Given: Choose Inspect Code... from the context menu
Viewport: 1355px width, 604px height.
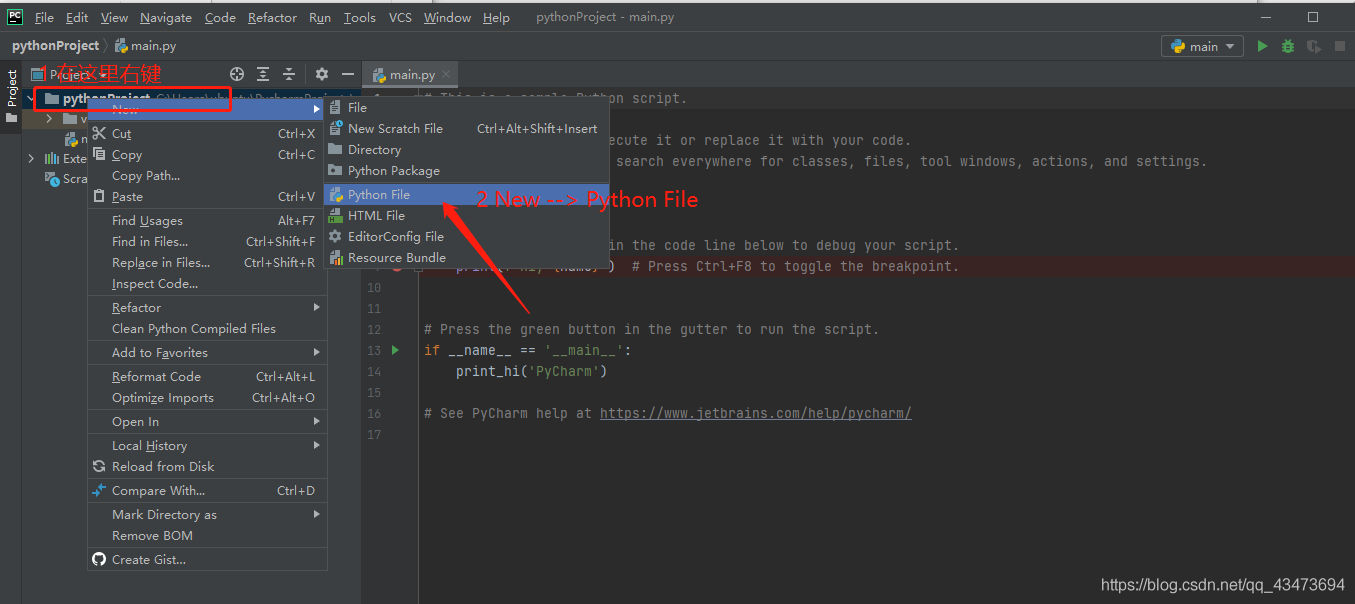Looking at the screenshot, I should point(207,283).
